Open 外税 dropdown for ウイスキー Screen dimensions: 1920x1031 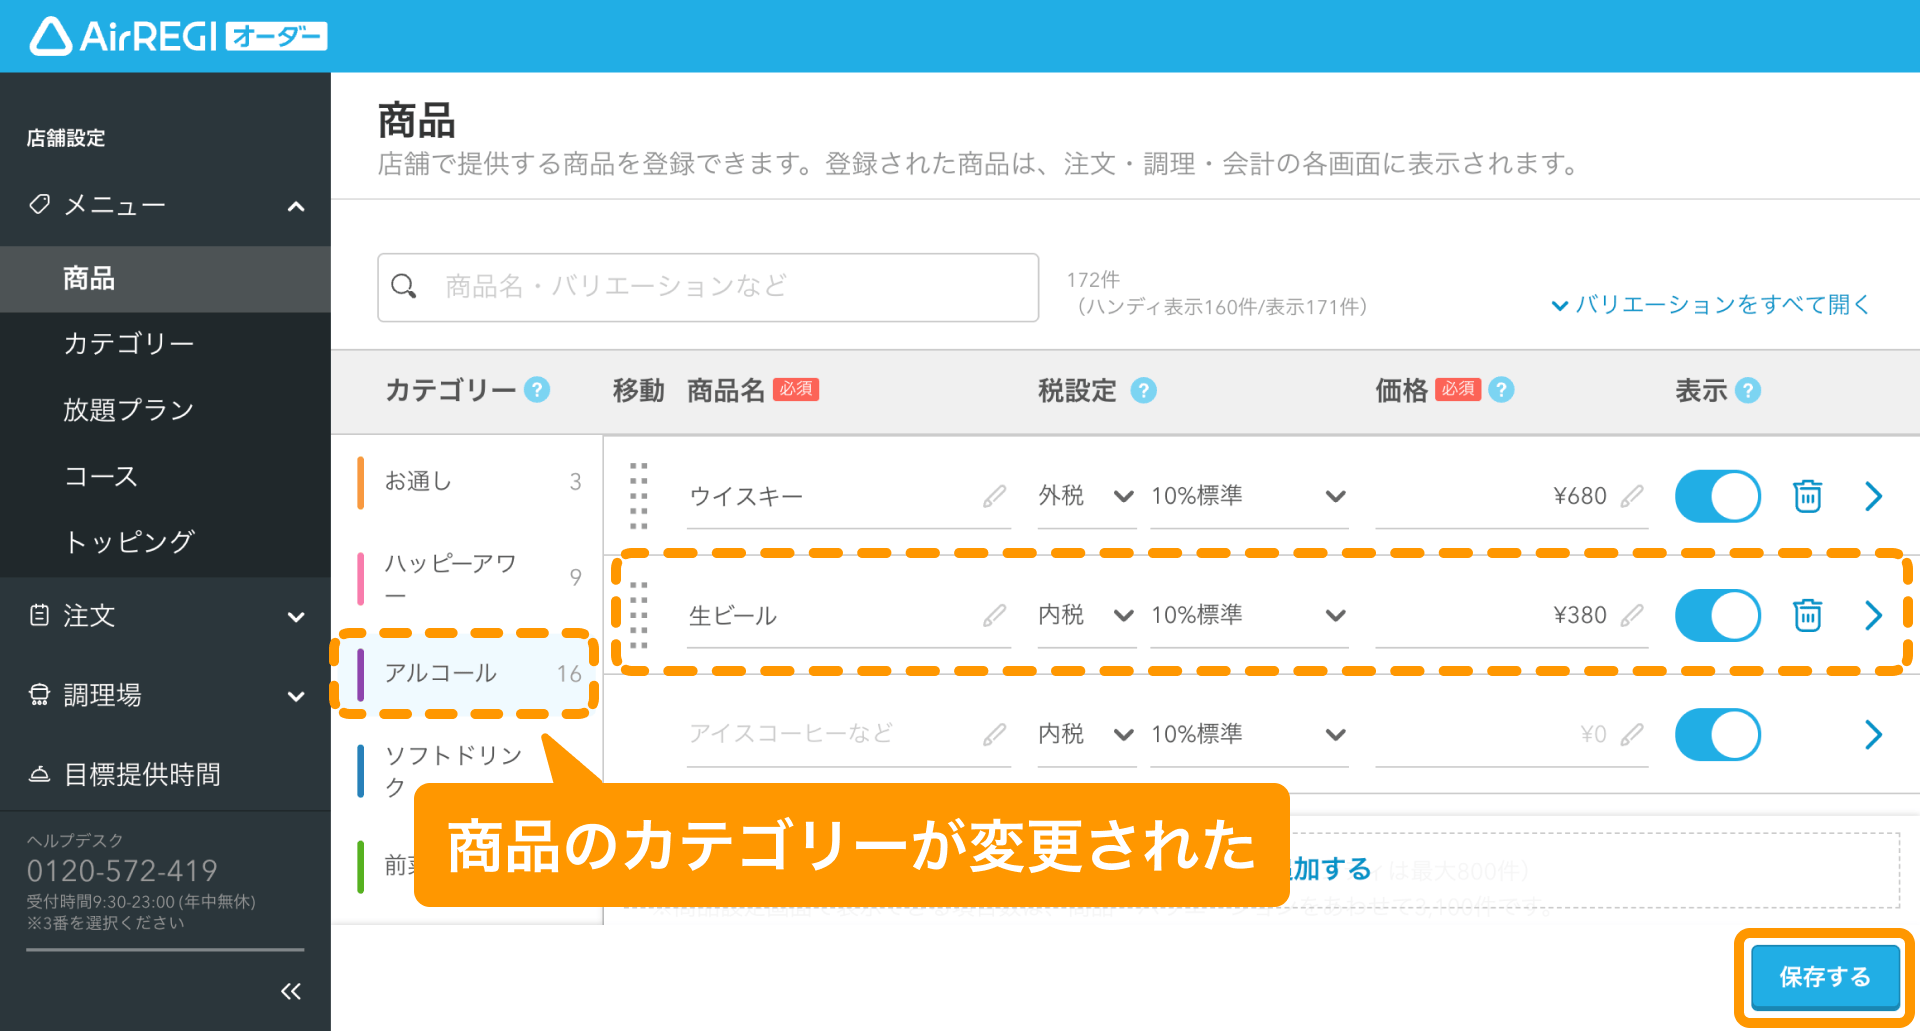tap(1087, 496)
